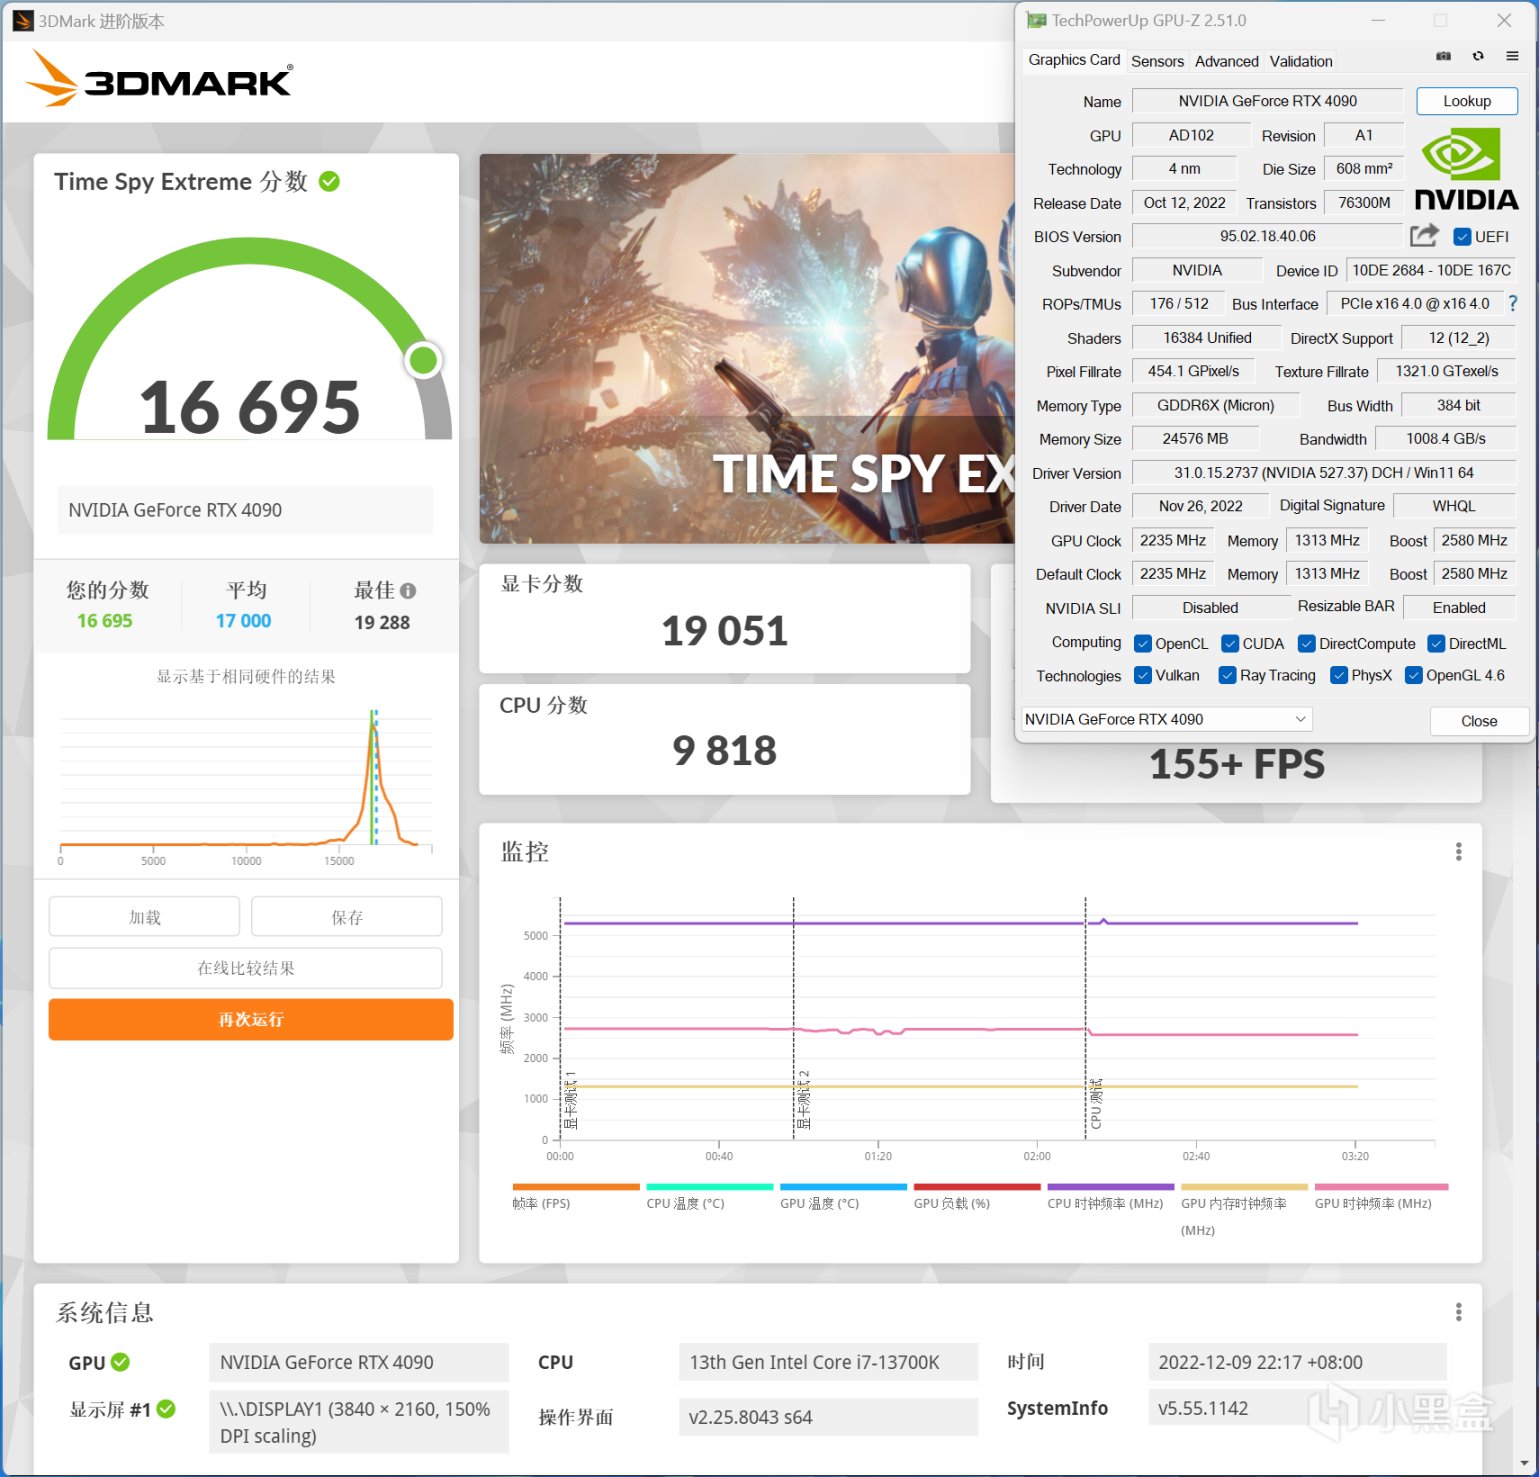Click the BIOS share/export icon
This screenshot has width=1539, height=1477.
pos(1424,236)
